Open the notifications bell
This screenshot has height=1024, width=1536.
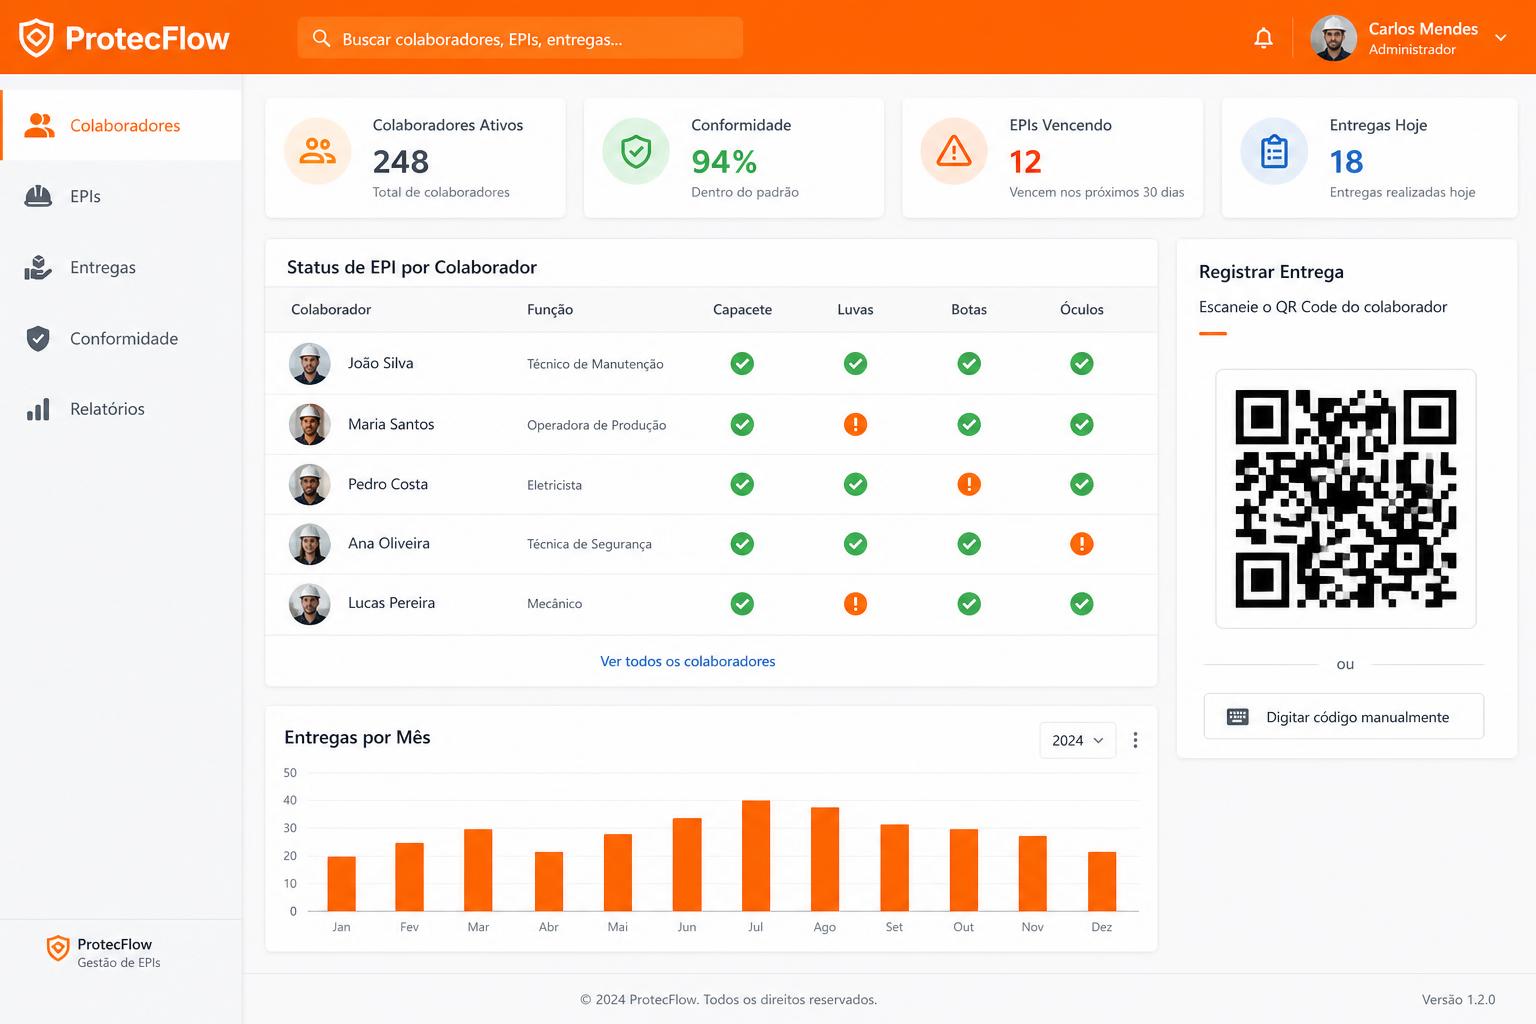1264,38
